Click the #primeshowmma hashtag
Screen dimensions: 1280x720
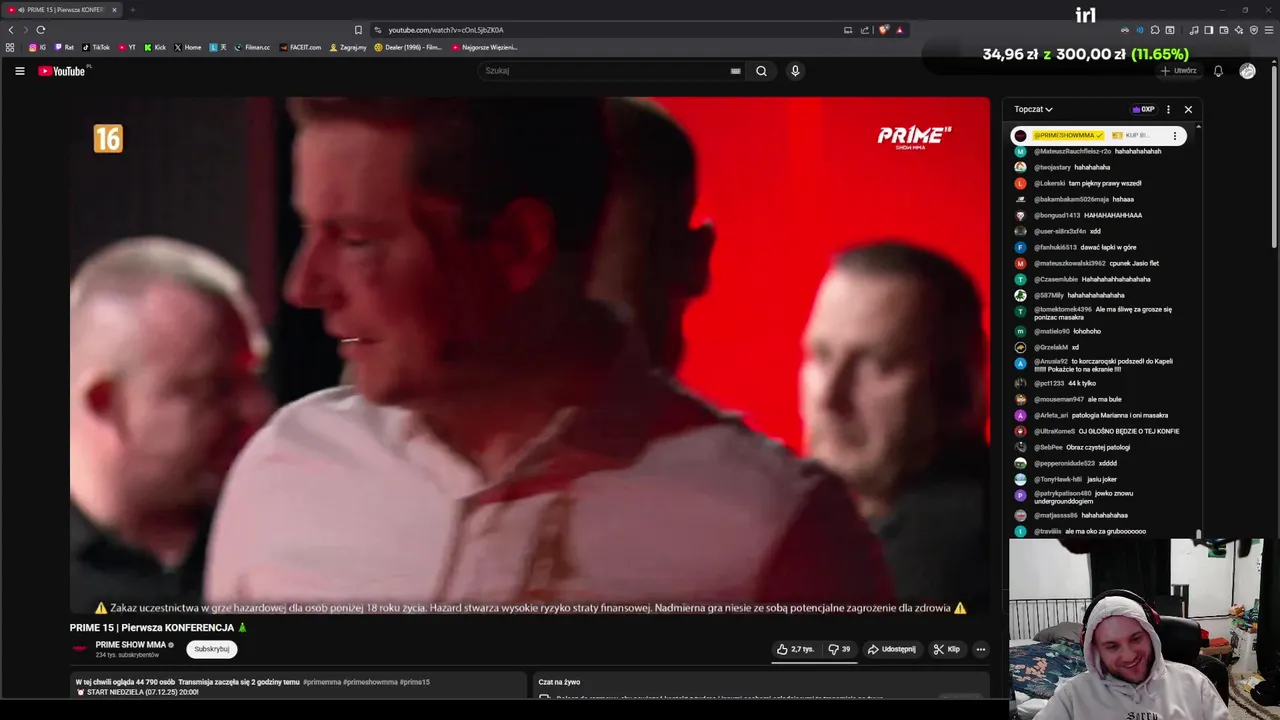(x=370, y=682)
